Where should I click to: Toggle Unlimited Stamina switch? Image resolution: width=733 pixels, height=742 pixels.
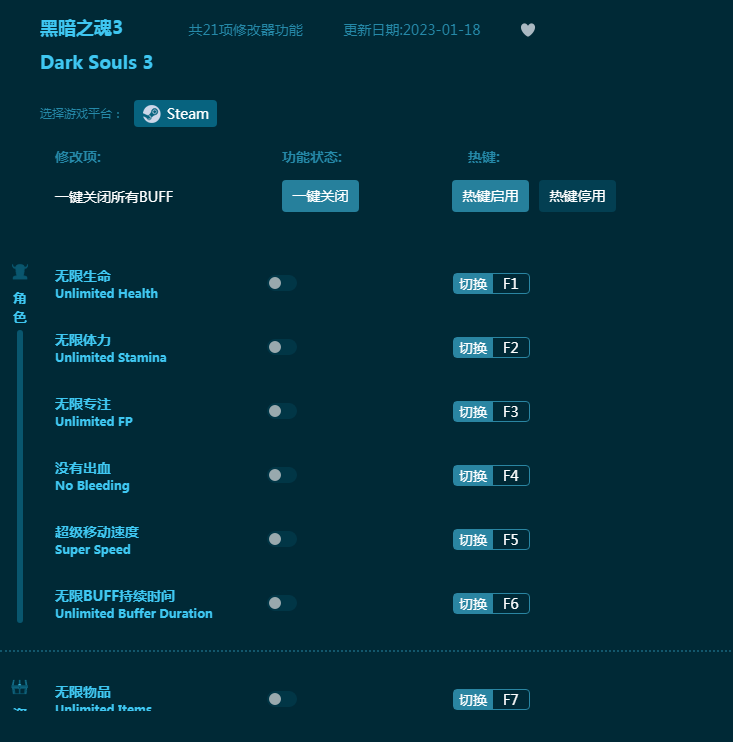(282, 347)
